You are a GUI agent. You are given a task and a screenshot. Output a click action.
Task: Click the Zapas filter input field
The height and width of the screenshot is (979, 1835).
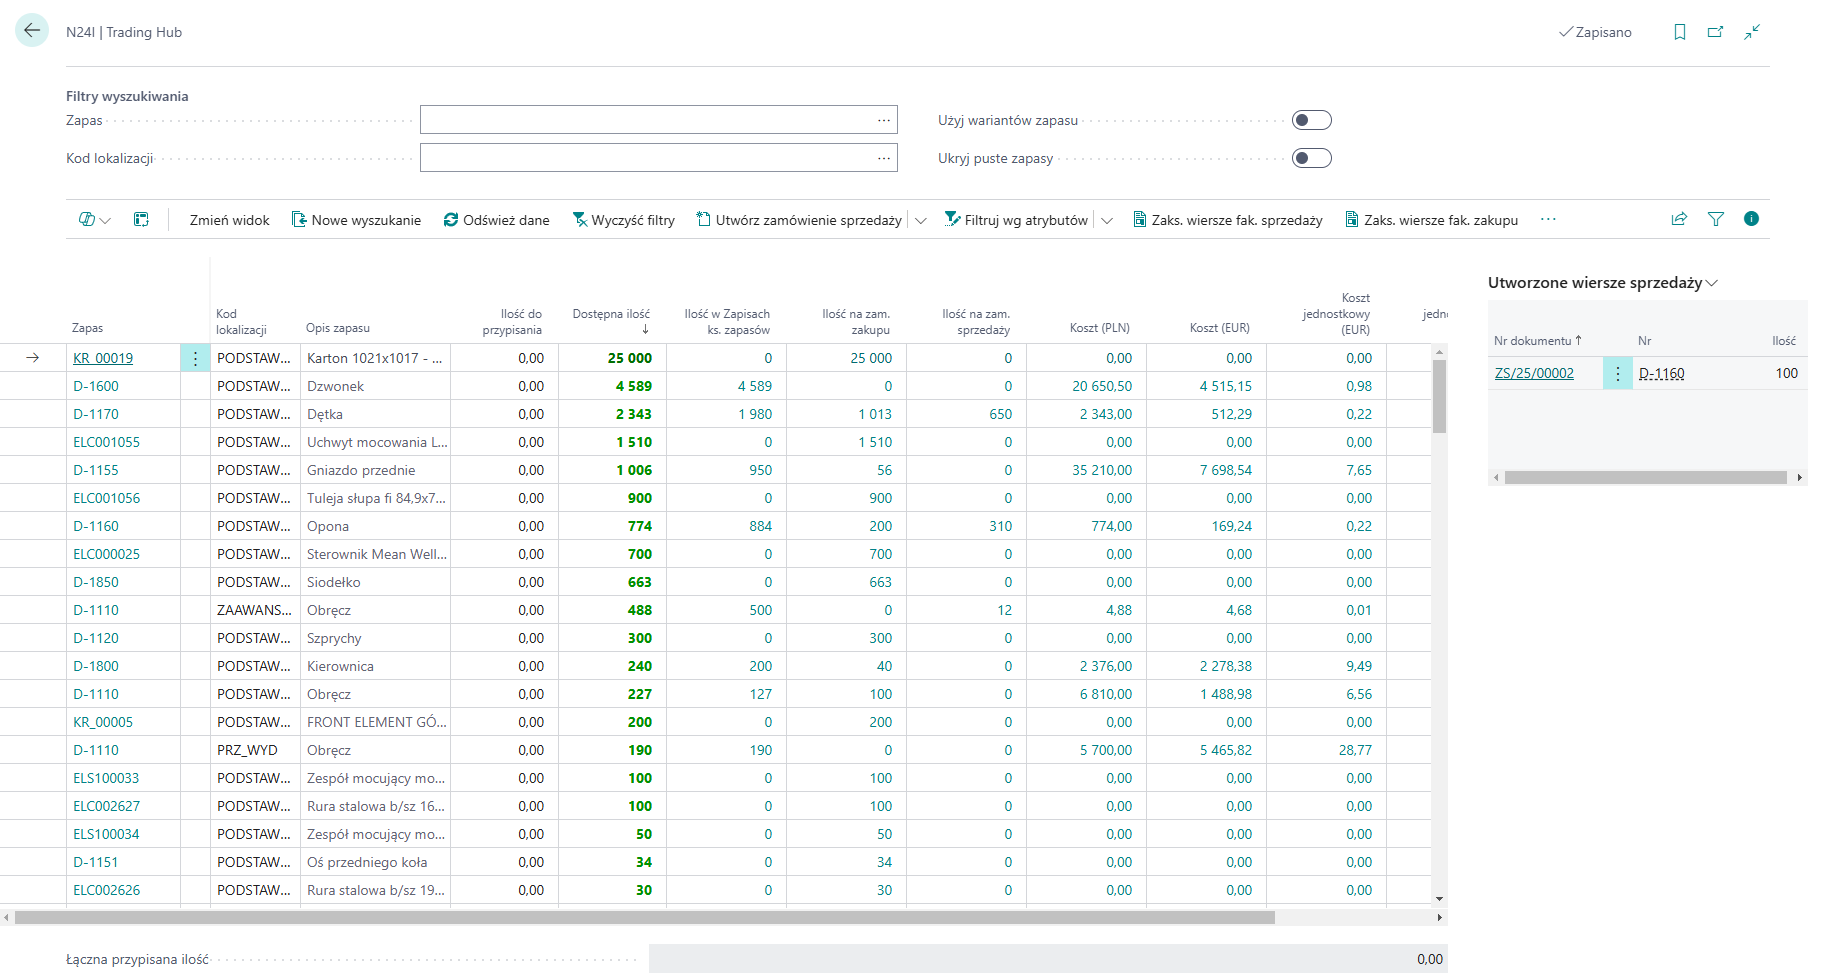tap(645, 120)
